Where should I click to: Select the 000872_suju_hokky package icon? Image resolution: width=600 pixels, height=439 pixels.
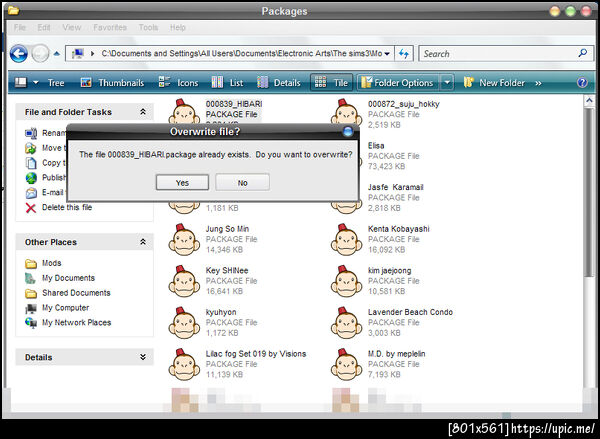coord(346,112)
